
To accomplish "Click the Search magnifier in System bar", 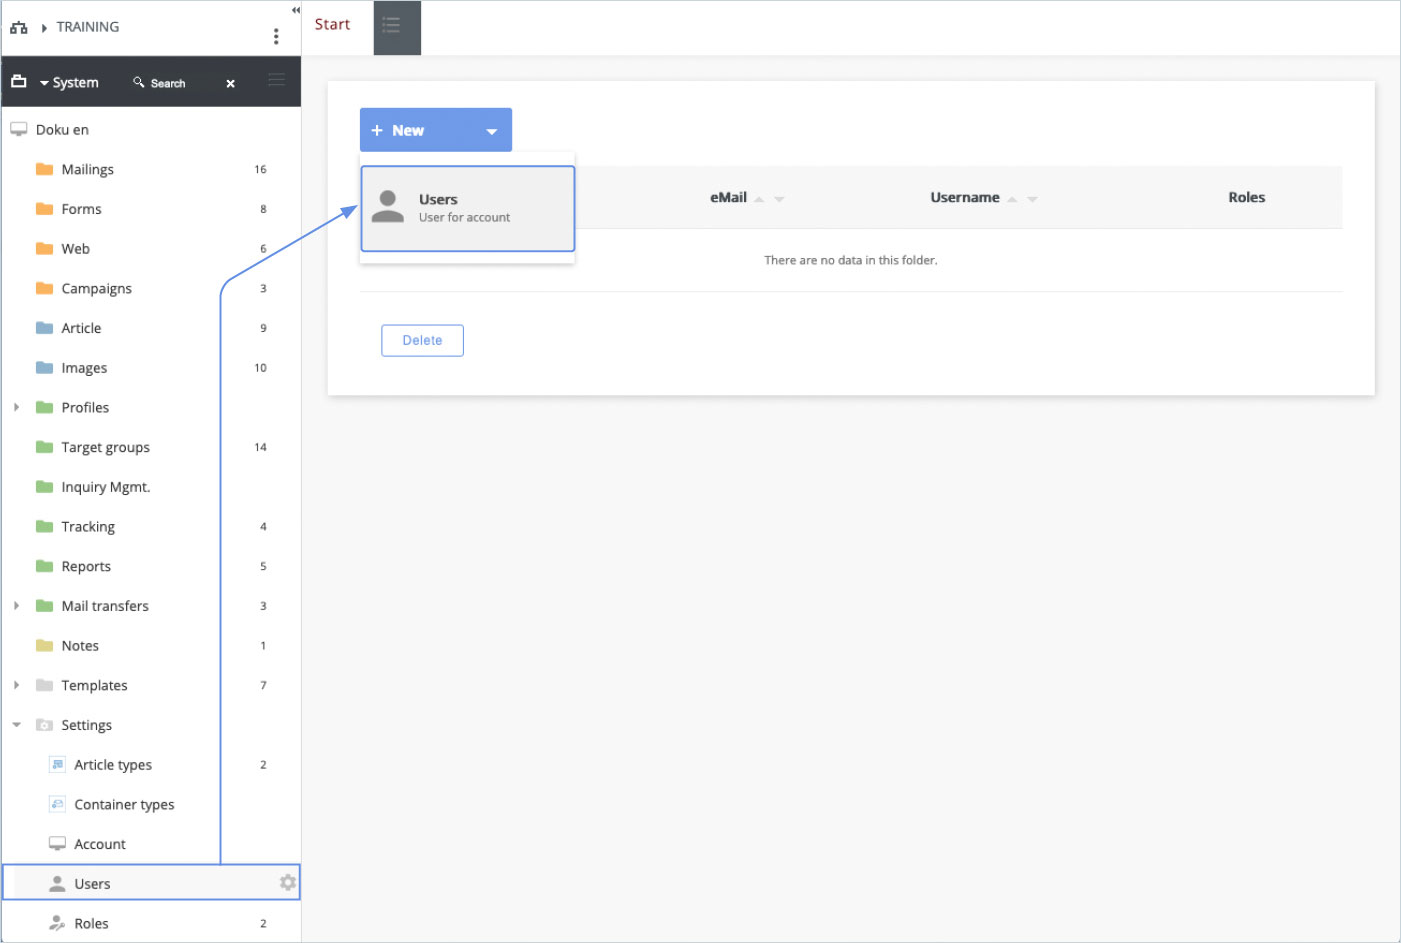I will [139, 83].
